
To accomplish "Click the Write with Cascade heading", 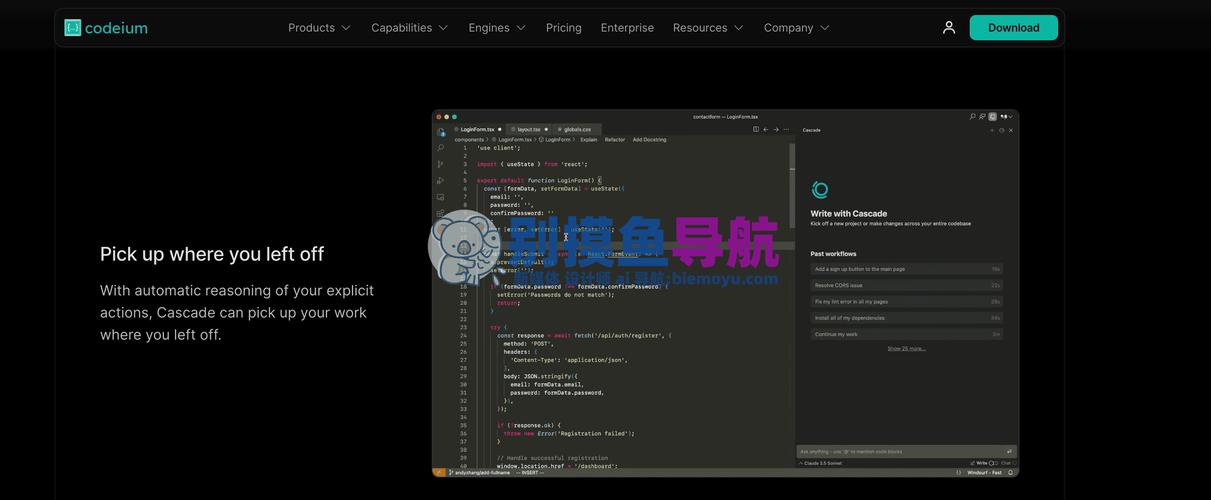I will [x=849, y=214].
